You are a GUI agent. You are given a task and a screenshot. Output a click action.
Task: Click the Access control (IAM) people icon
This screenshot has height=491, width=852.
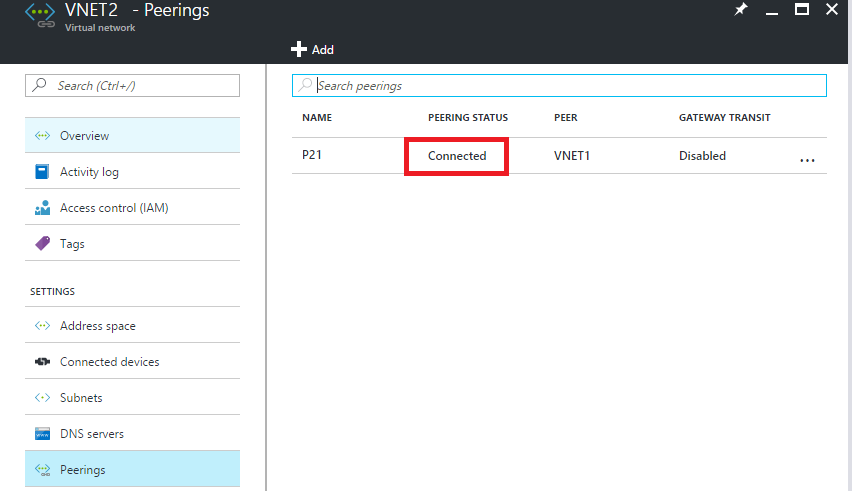(42, 207)
